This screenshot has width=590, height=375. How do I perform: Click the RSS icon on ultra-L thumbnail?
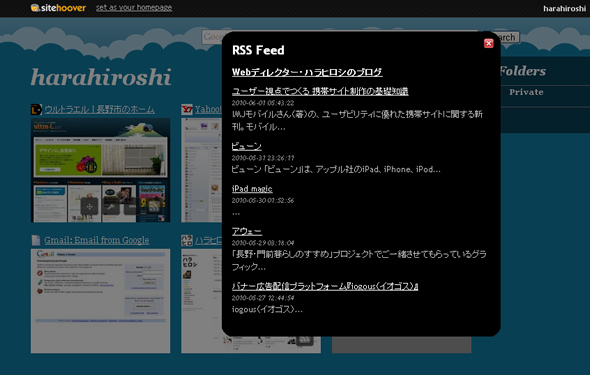coord(154,206)
